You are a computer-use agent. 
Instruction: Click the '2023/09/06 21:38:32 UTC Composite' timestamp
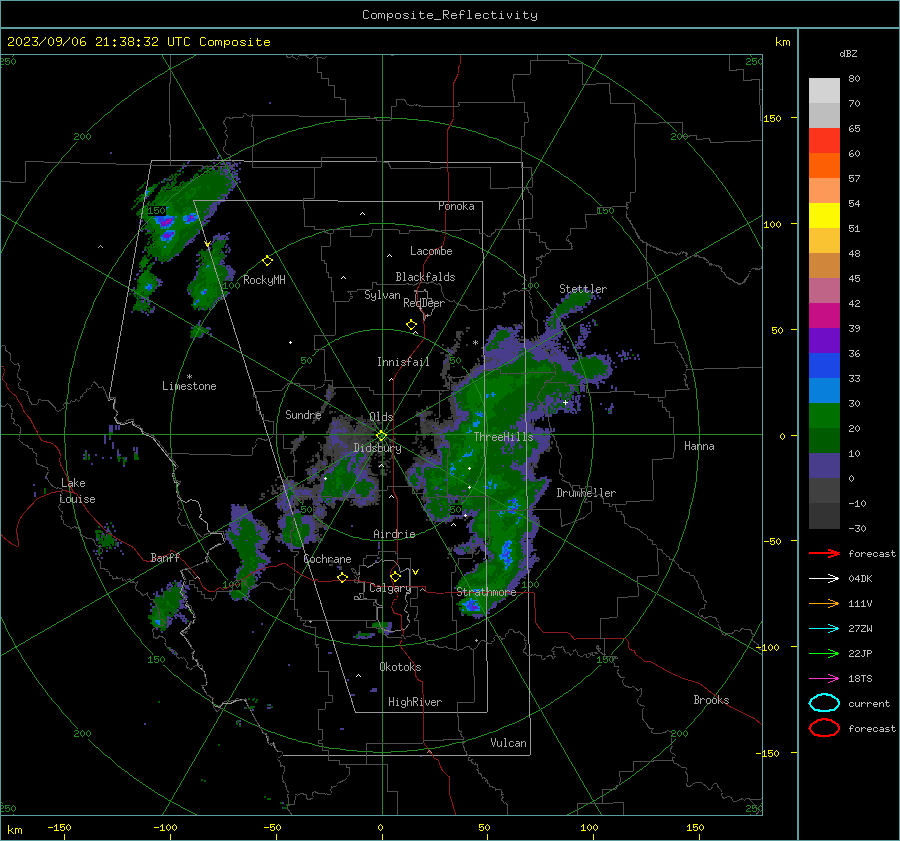click(138, 42)
